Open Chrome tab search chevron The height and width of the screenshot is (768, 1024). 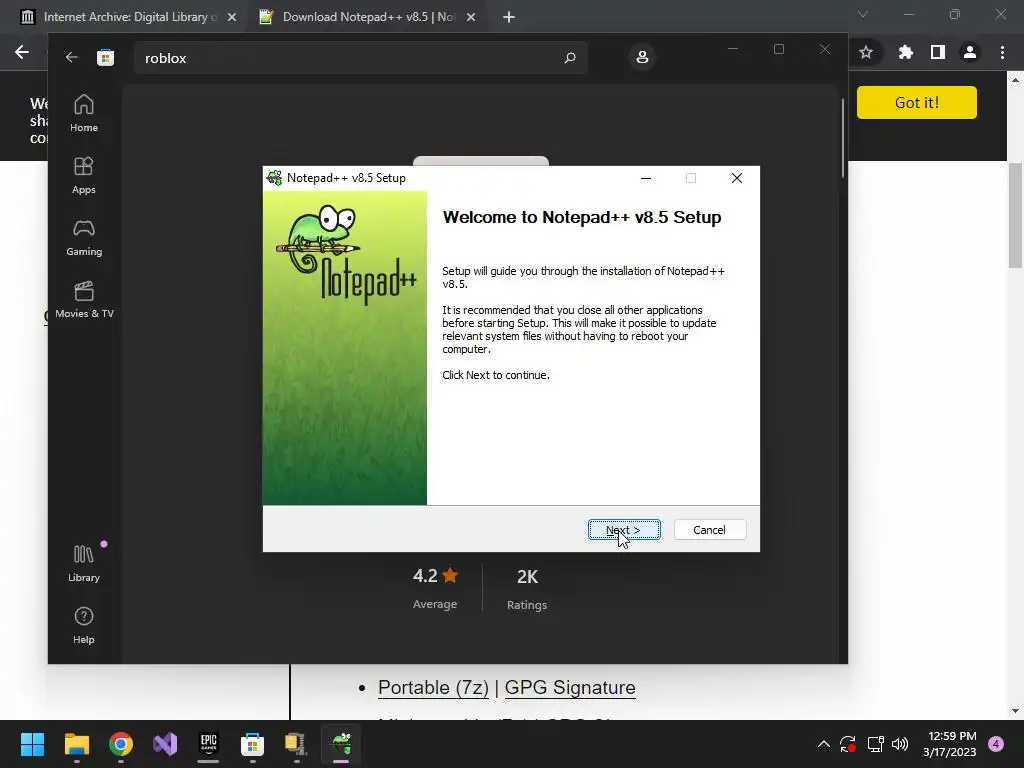pos(863,14)
